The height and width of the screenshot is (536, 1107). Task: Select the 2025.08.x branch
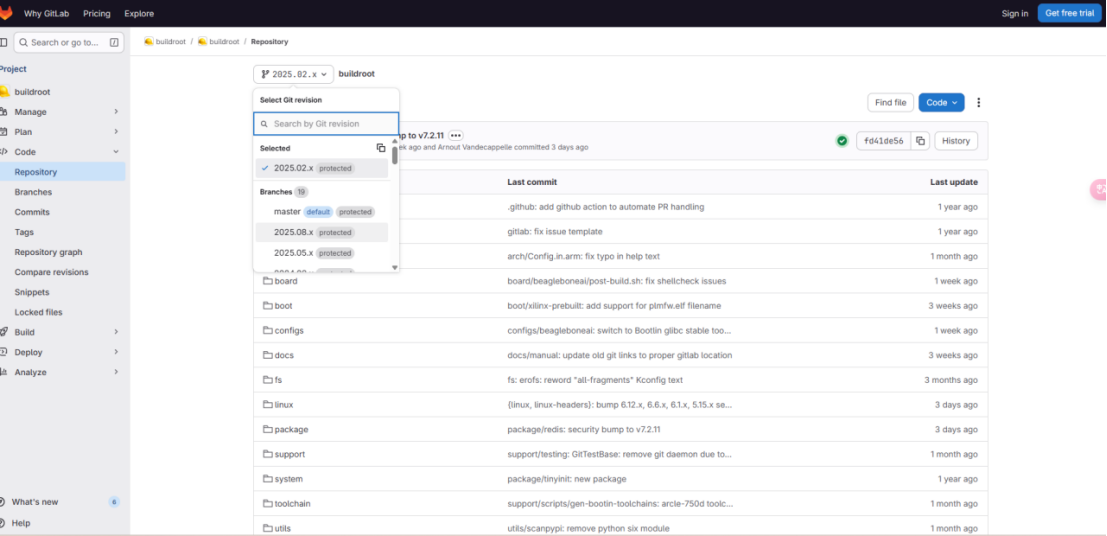[x=322, y=232]
